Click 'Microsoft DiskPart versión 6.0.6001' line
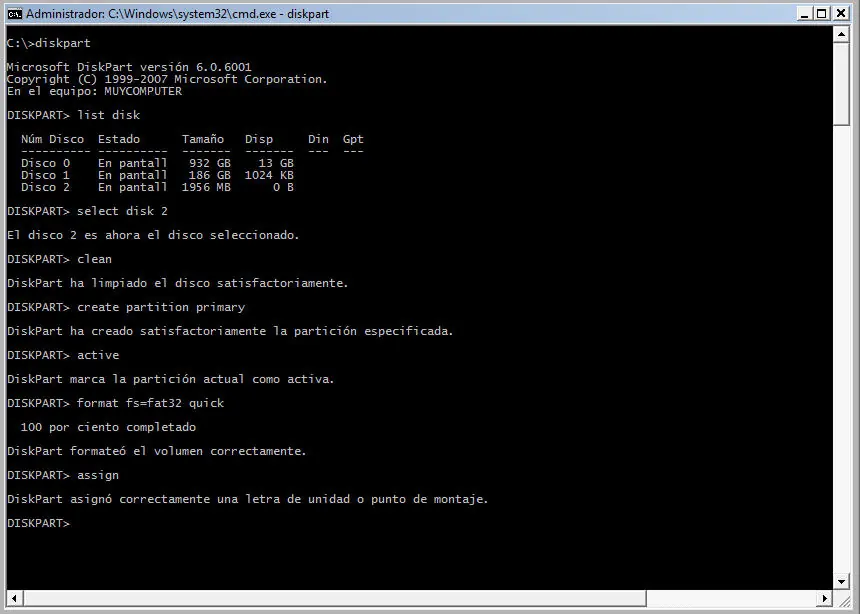Image resolution: width=860 pixels, height=614 pixels. coord(129,67)
